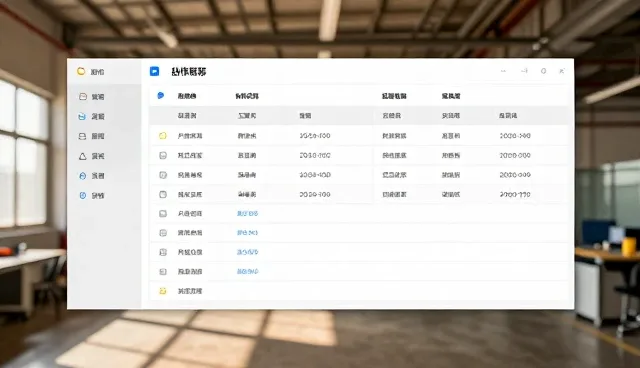Click the yellow circle logo in sidebar header
This screenshot has width=640, height=368.
coord(81,71)
